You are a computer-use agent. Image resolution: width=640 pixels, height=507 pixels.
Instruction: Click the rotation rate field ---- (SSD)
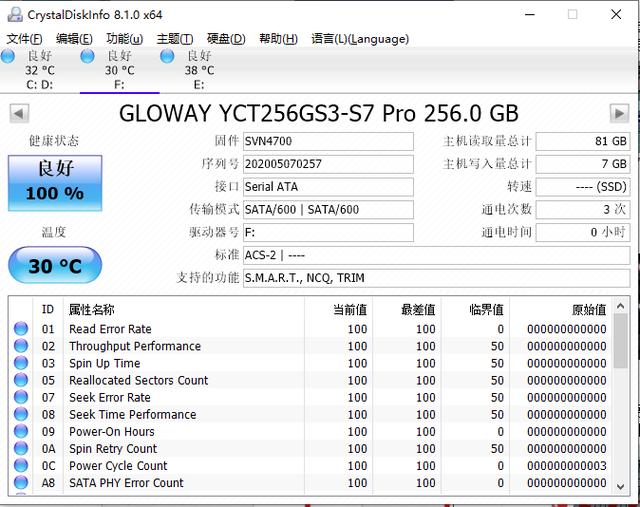[x=583, y=187]
